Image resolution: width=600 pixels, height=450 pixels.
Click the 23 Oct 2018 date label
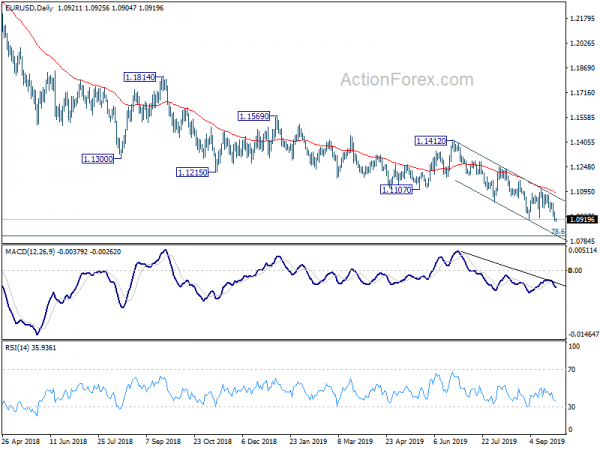(212, 441)
